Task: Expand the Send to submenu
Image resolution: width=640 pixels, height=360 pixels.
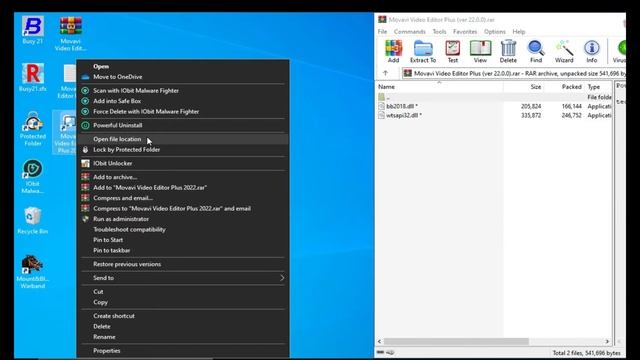Action: coord(183,278)
